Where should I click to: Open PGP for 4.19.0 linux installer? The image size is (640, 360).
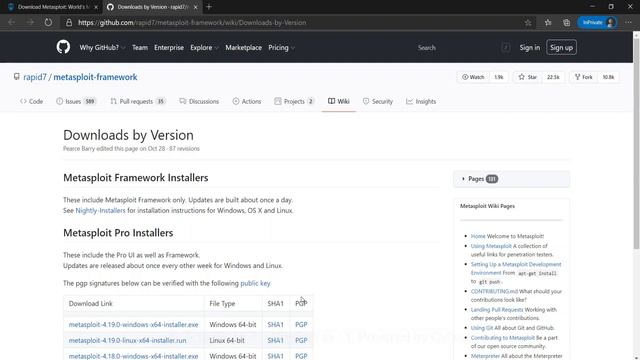301,340
